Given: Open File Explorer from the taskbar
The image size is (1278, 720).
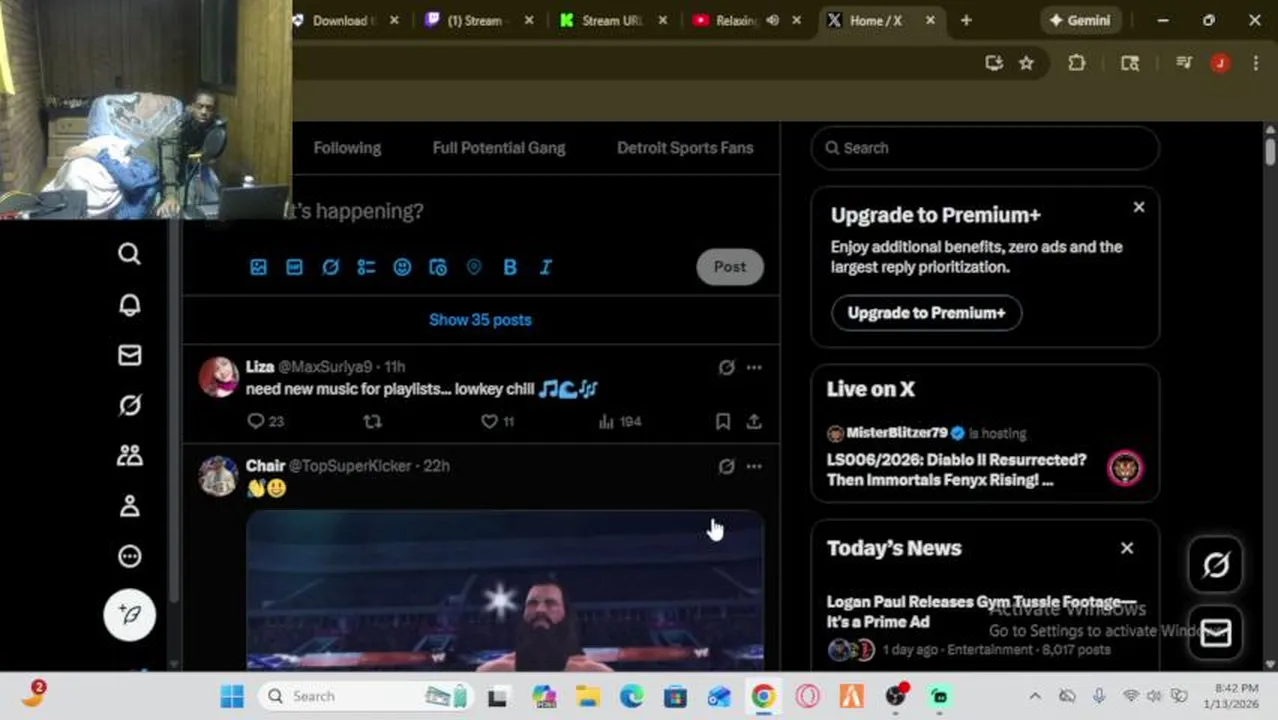Looking at the screenshot, I should click(587, 696).
